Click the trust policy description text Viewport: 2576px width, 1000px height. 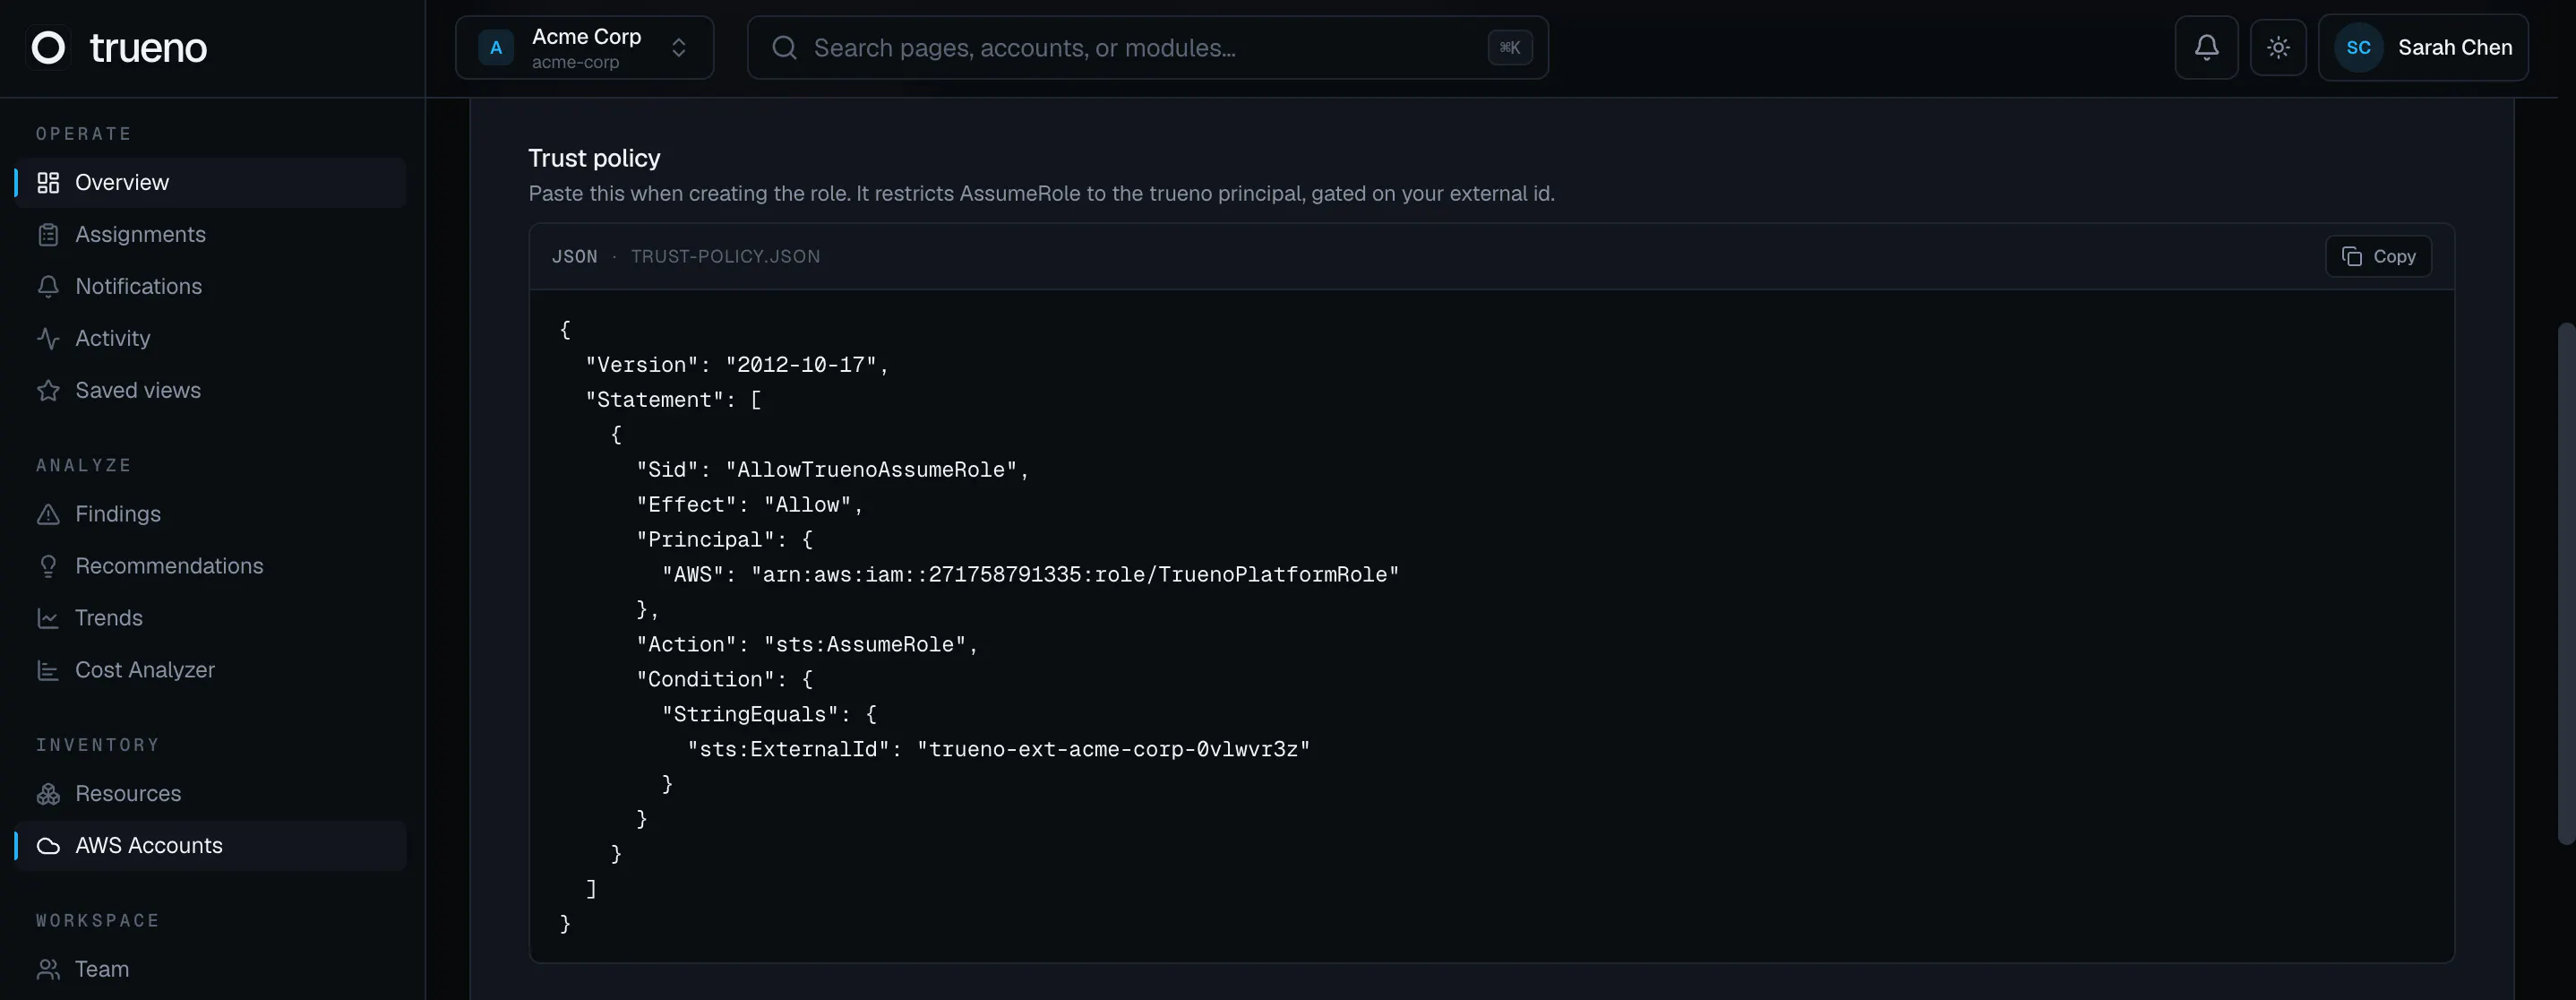click(x=1041, y=194)
